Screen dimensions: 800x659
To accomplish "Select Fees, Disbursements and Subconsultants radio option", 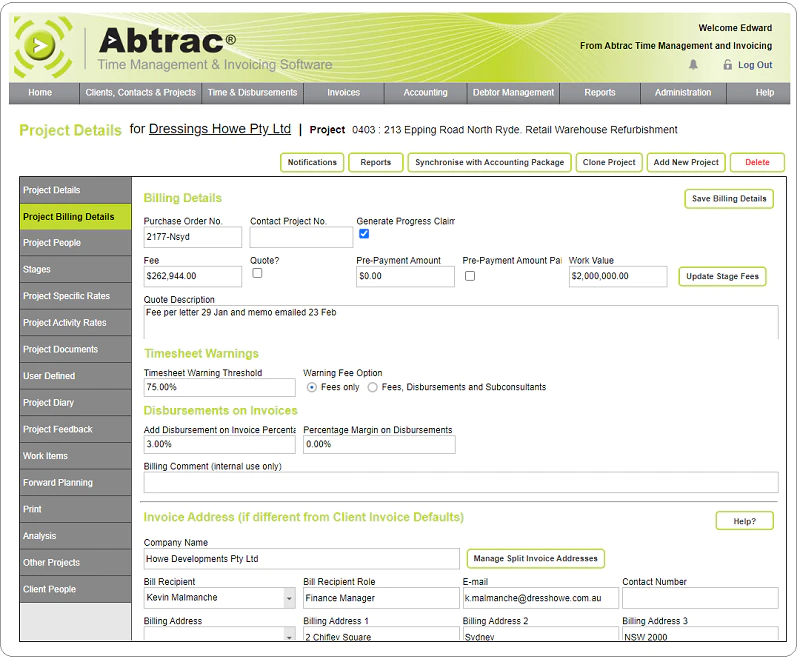I will [372, 388].
